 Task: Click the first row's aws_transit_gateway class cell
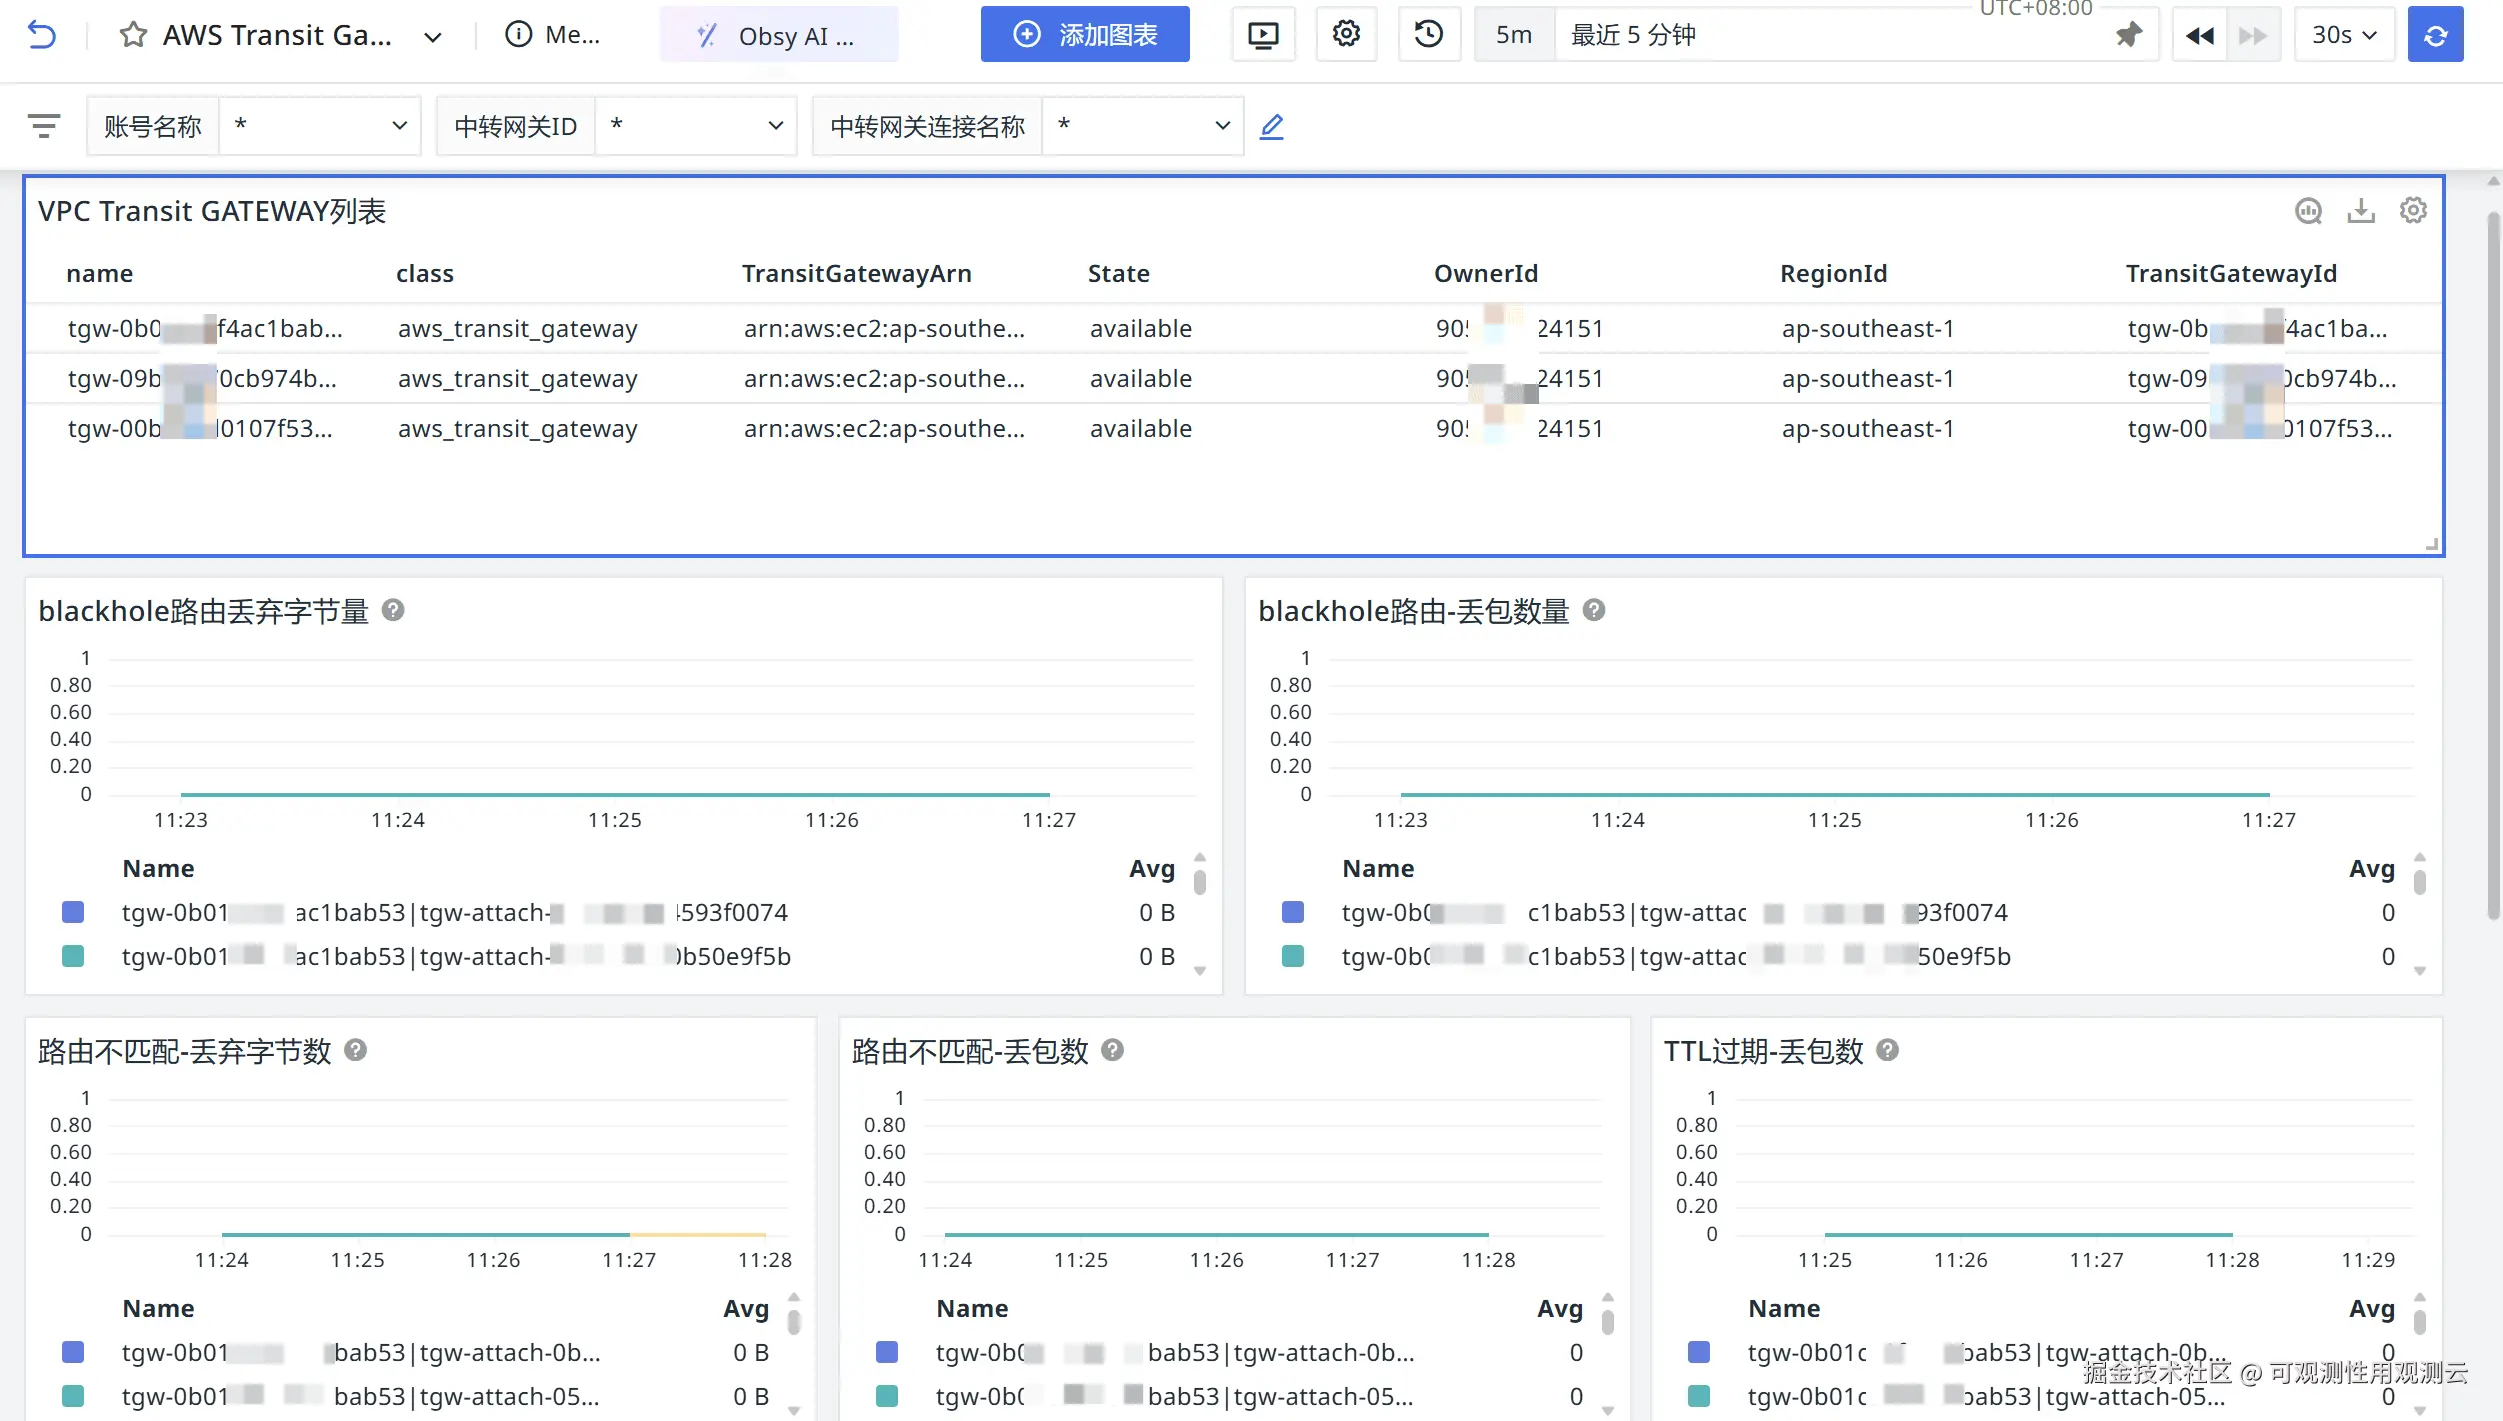[518, 329]
